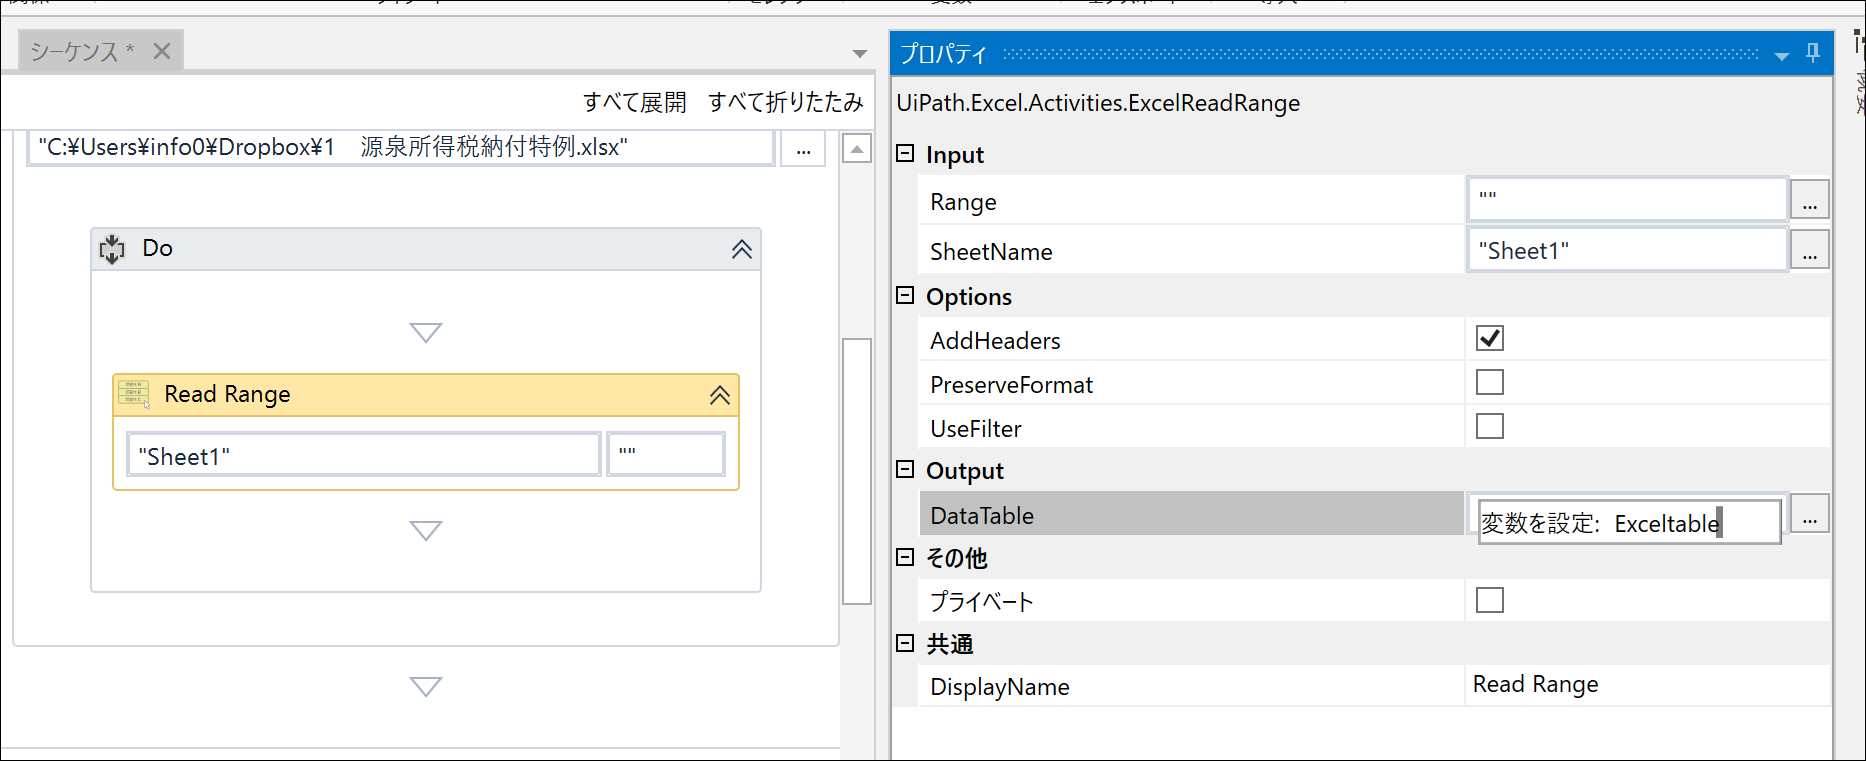Viewport: 1866px width, 761px height.
Task: Click the Read Range activity icon
Action: click(134, 394)
